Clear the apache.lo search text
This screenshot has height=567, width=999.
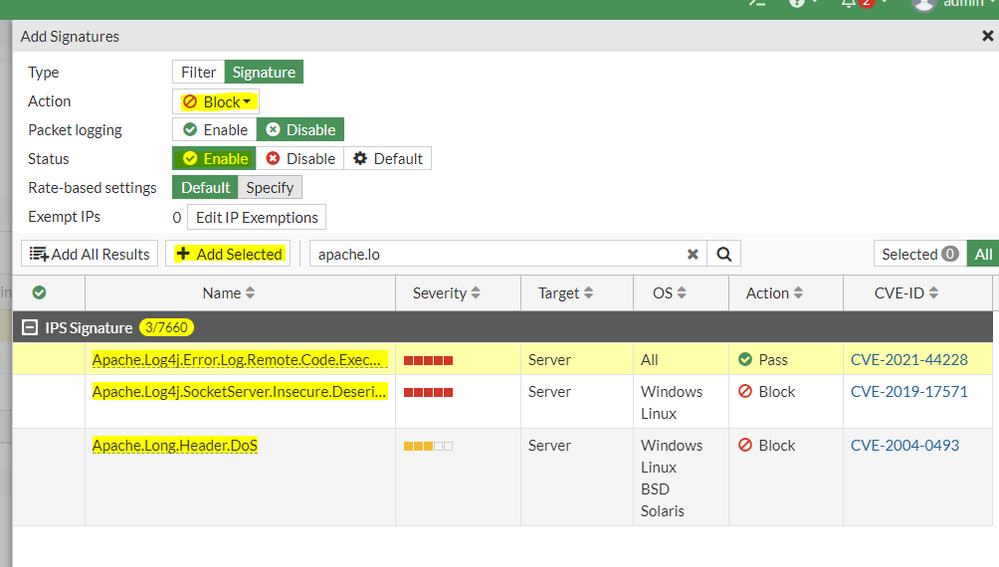pyautogui.click(x=692, y=254)
